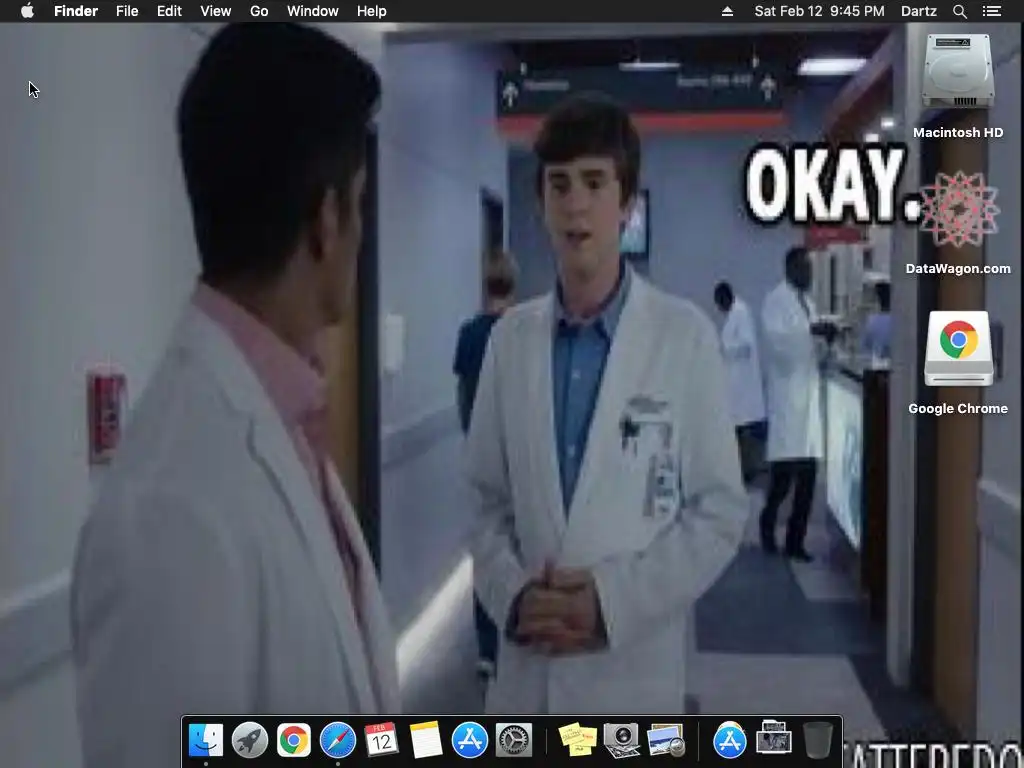Expand the documents stack beside Trash
This screenshot has height=768, width=1024.
coord(774,738)
